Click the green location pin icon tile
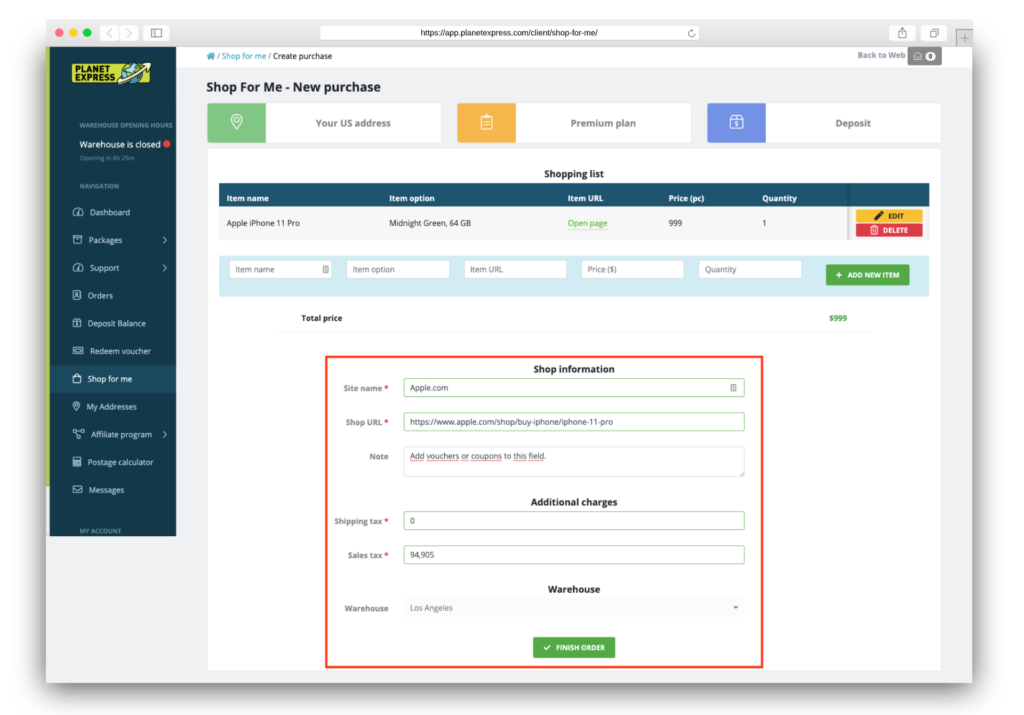Screen dimensions: 1024x715 click(x=236, y=123)
